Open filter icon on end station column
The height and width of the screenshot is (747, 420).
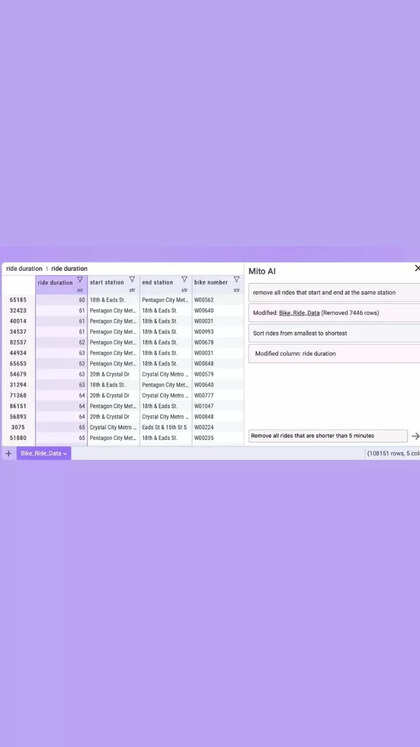[x=184, y=279]
